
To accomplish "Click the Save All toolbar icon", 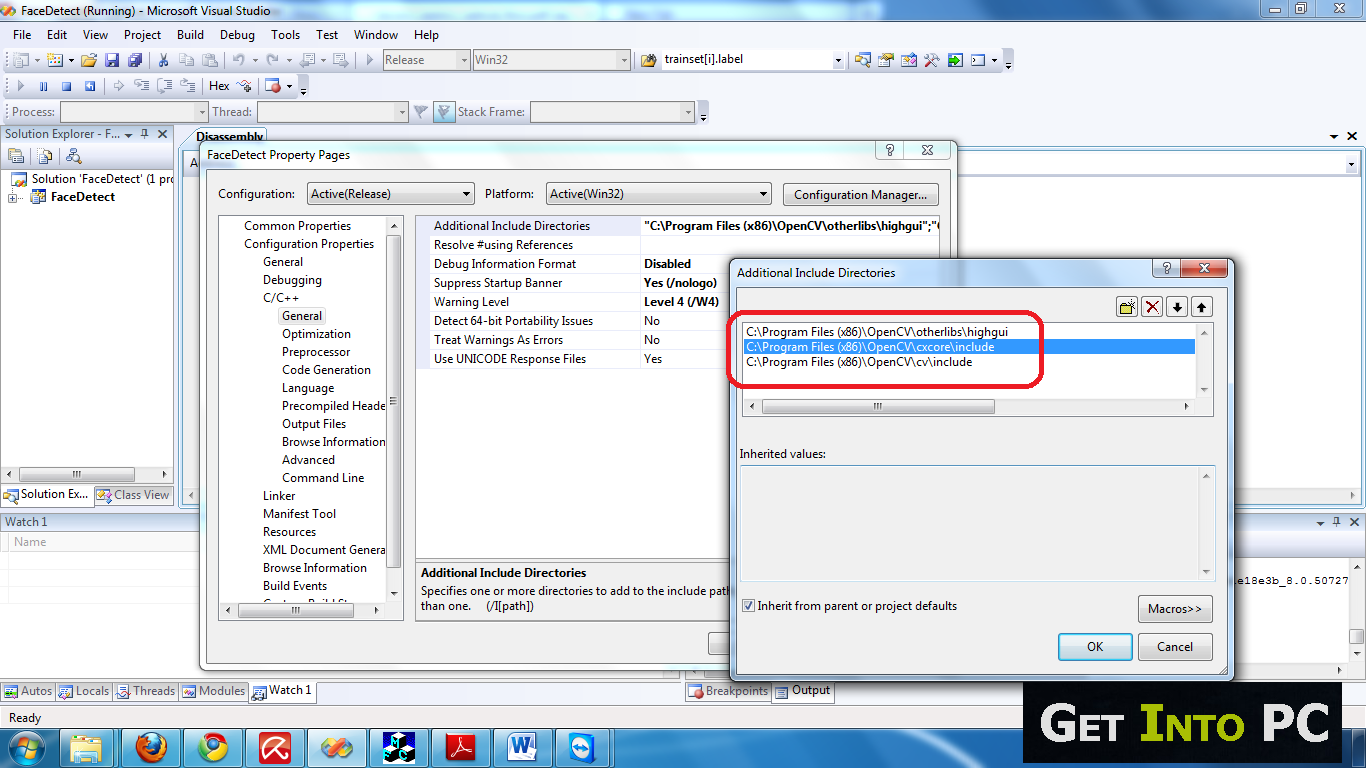I will coord(133,60).
